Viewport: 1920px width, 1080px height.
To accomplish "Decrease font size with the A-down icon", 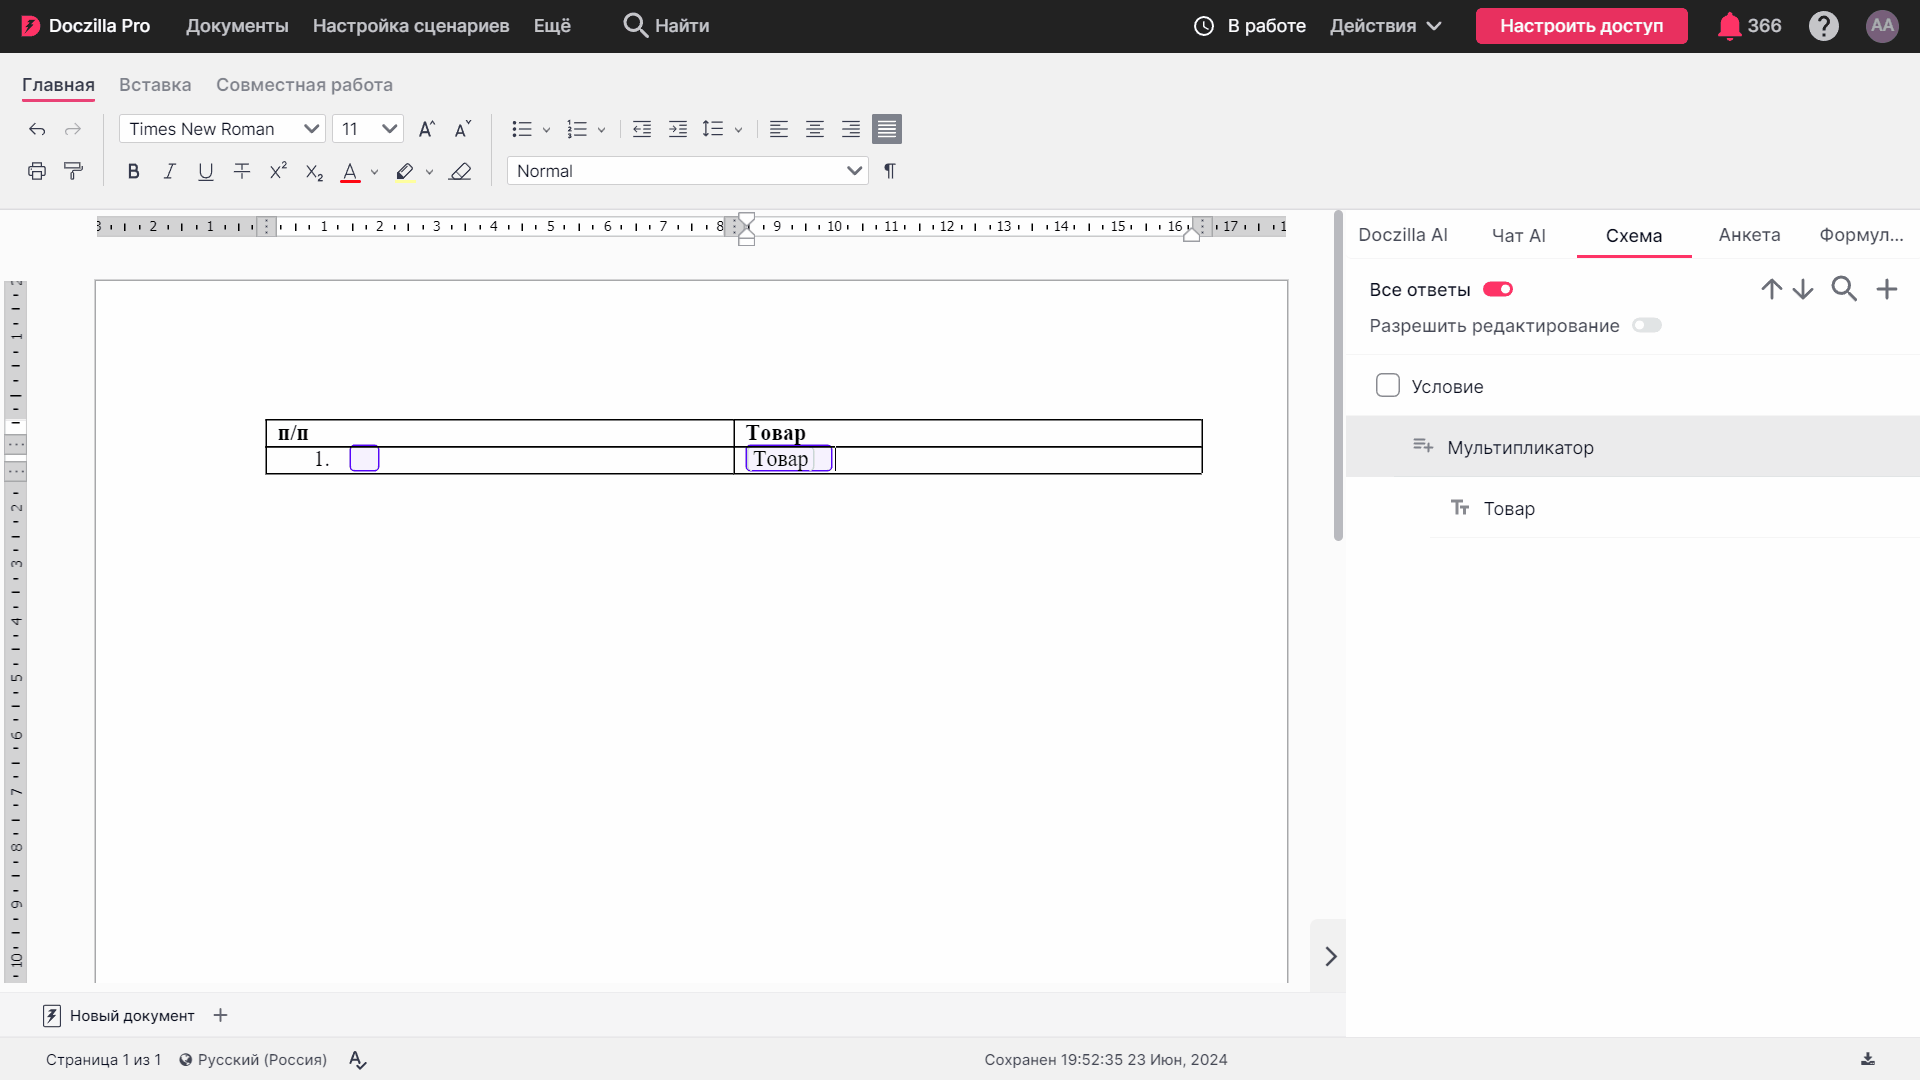I will pos(462,129).
